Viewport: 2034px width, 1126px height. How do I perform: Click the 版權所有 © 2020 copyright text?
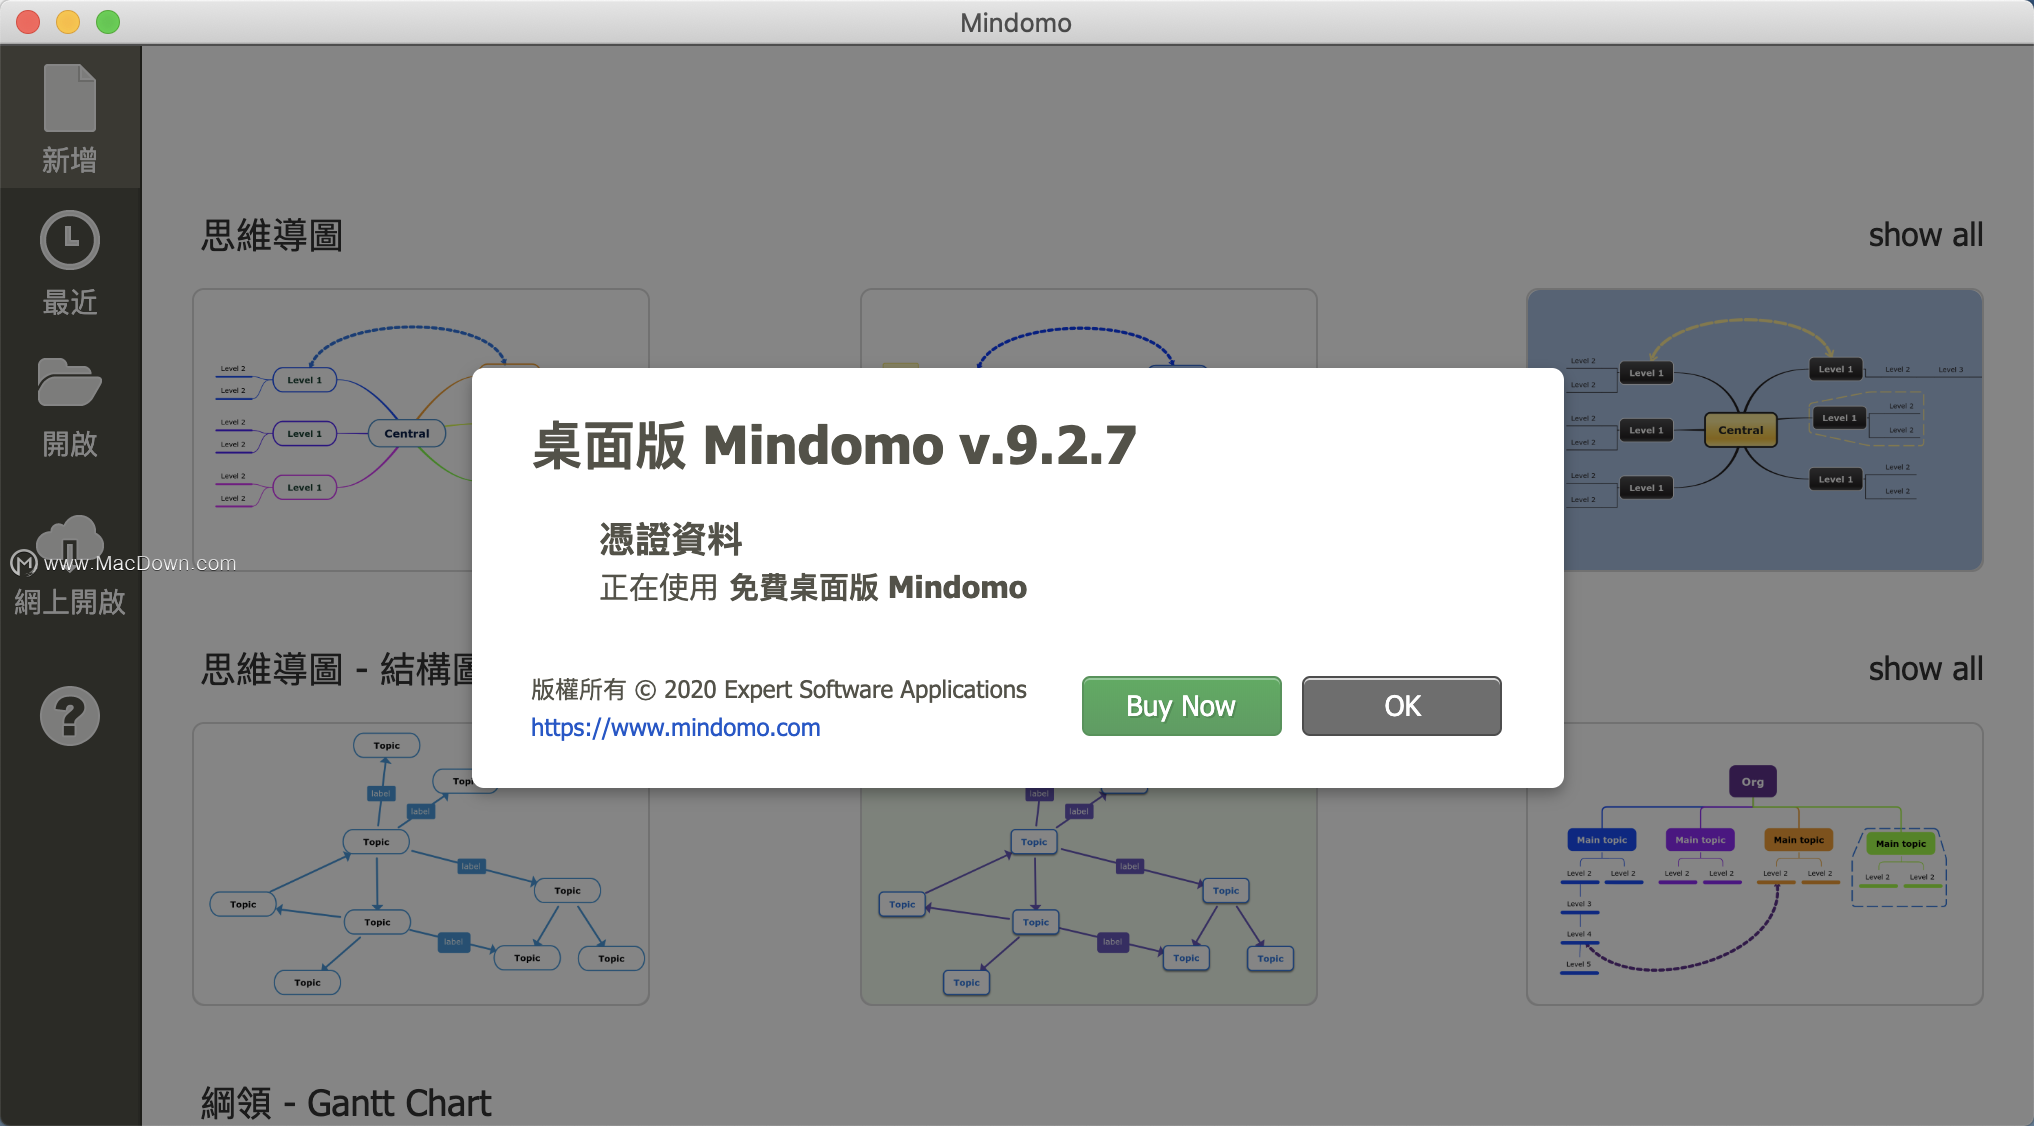(x=778, y=690)
